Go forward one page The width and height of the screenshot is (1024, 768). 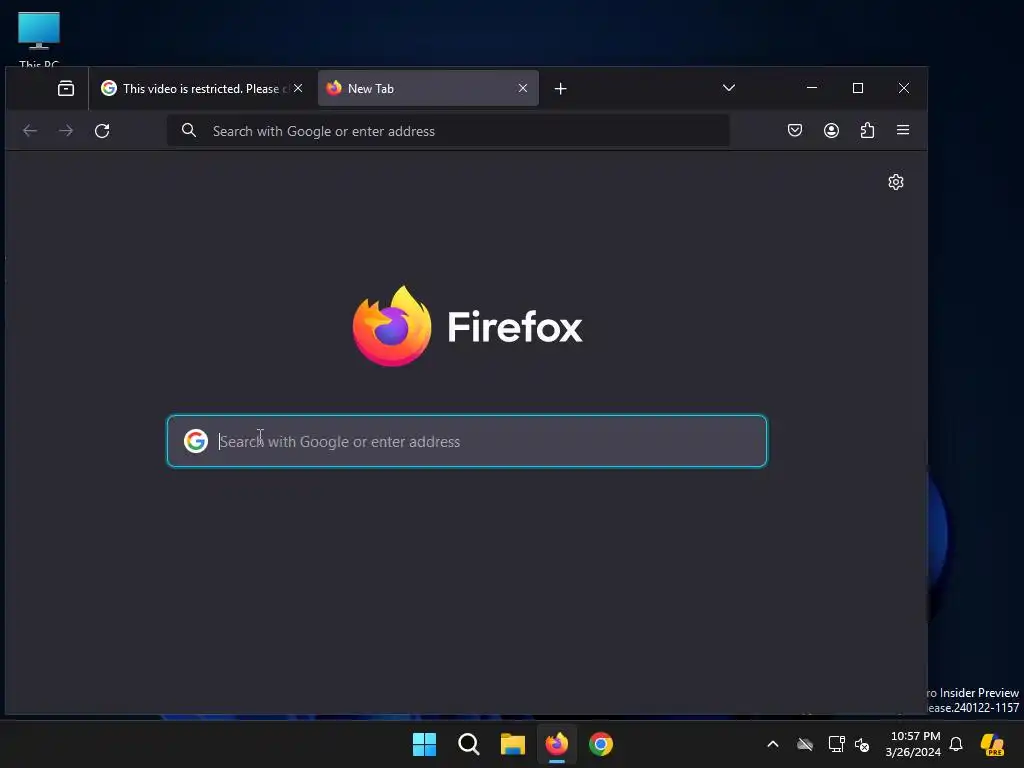click(66, 131)
